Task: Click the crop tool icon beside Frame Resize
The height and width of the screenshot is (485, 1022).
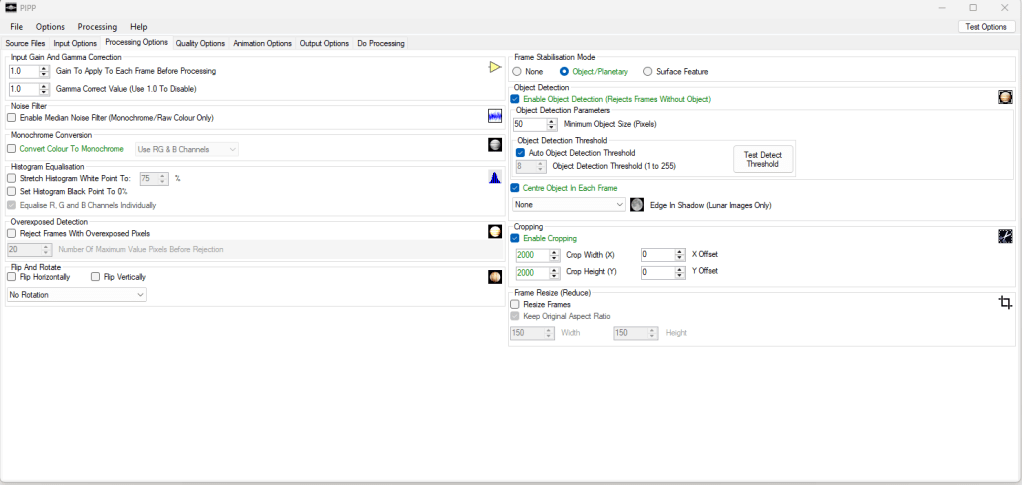Action: 1005,303
